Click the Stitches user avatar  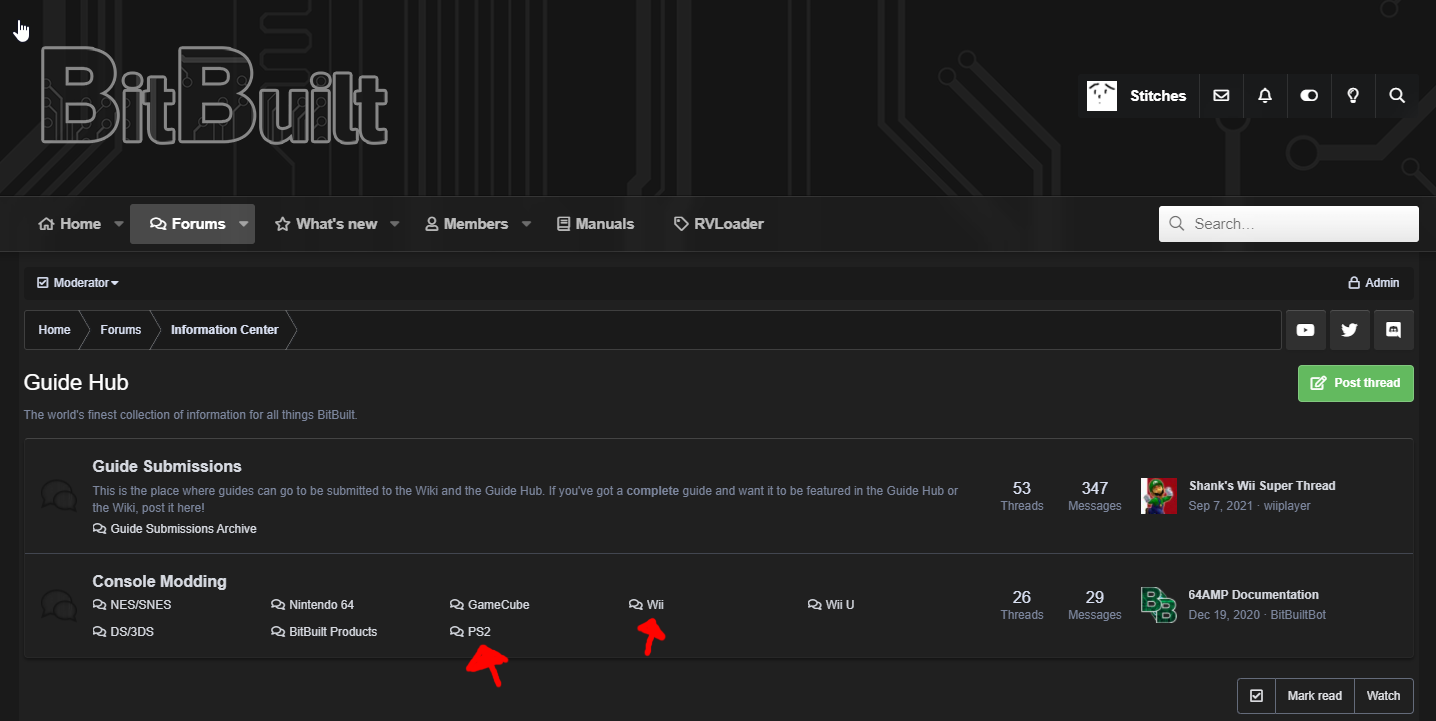point(1102,96)
